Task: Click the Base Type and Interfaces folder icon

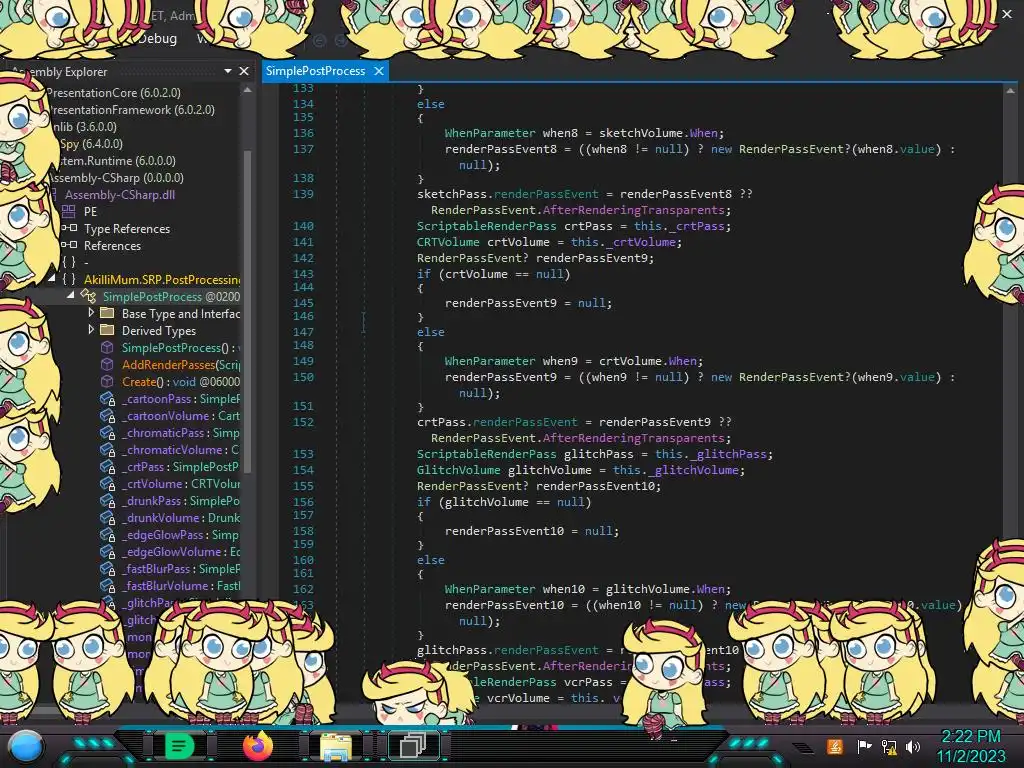Action: [x=107, y=313]
